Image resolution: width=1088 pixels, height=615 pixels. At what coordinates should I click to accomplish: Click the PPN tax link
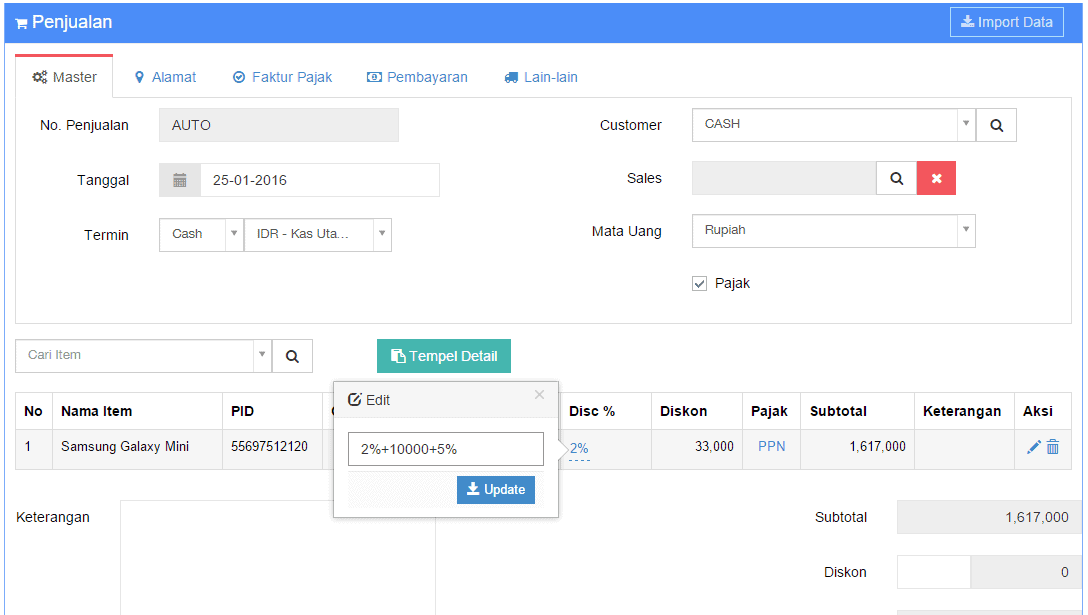(x=772, y=446)
